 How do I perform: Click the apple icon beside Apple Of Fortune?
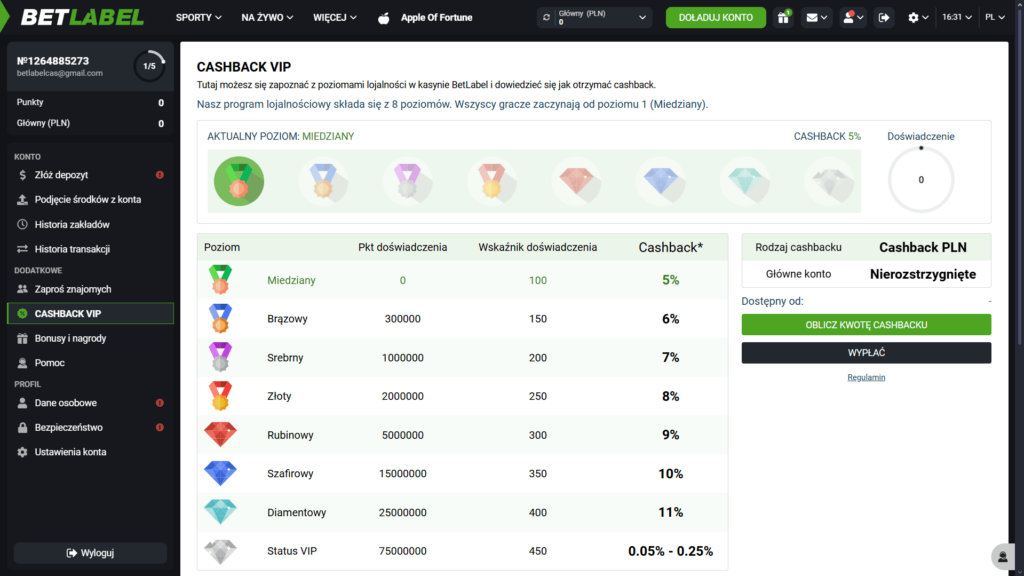[383, 18]
